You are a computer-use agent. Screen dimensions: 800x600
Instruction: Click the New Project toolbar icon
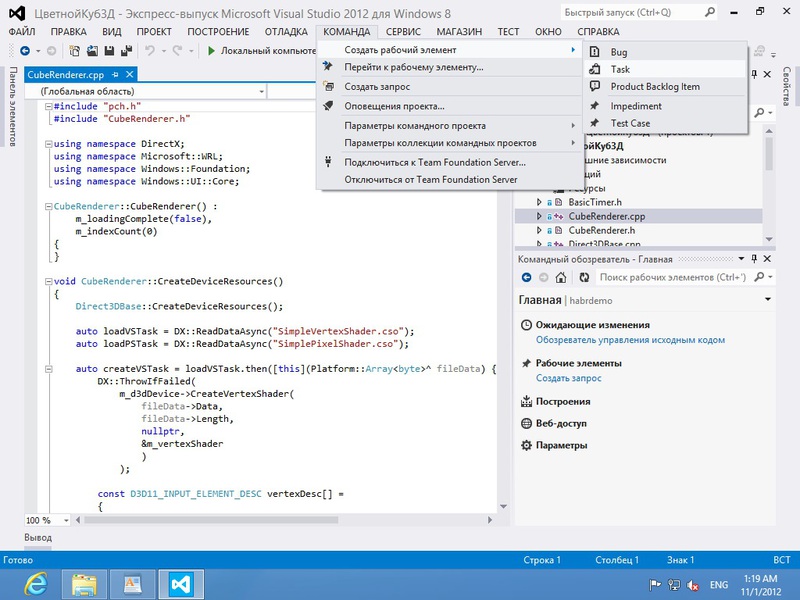point(74,51)
